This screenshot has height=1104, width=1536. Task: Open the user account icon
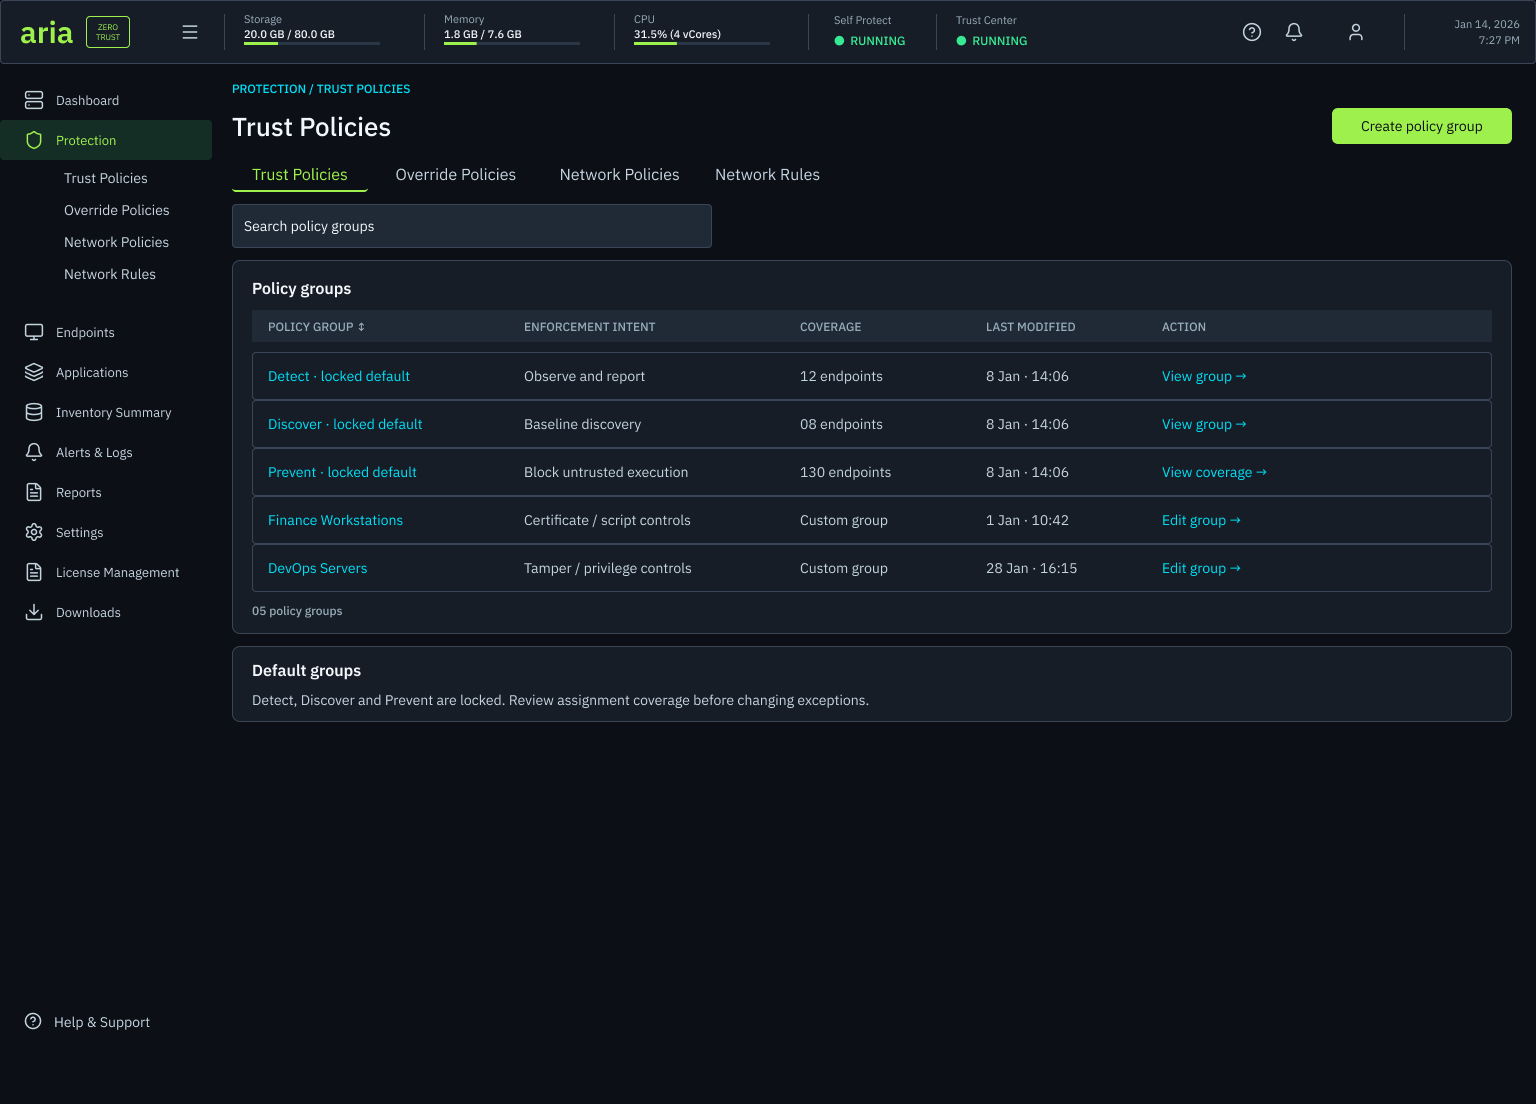[1356, 32]
